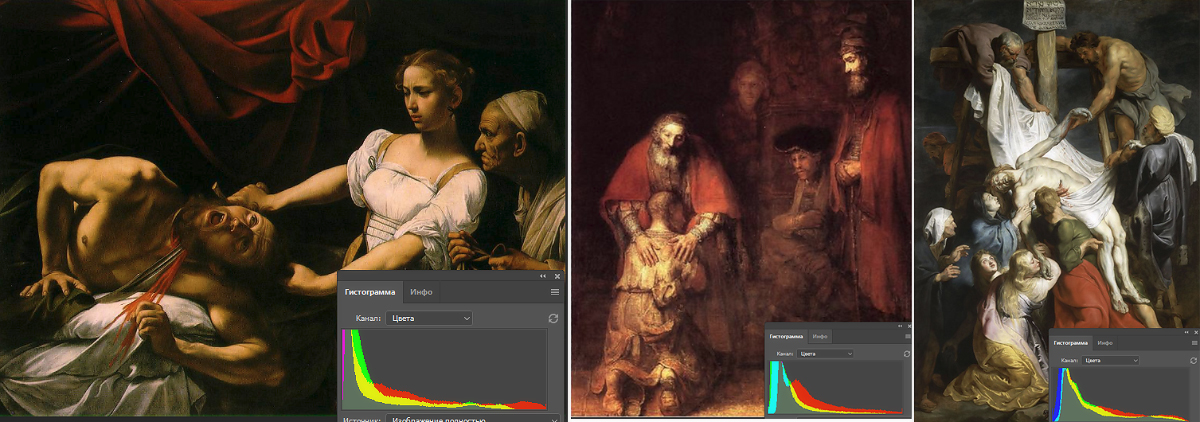
Task: Open the middle histogram panel's menu icon
Action: [907, 336]
